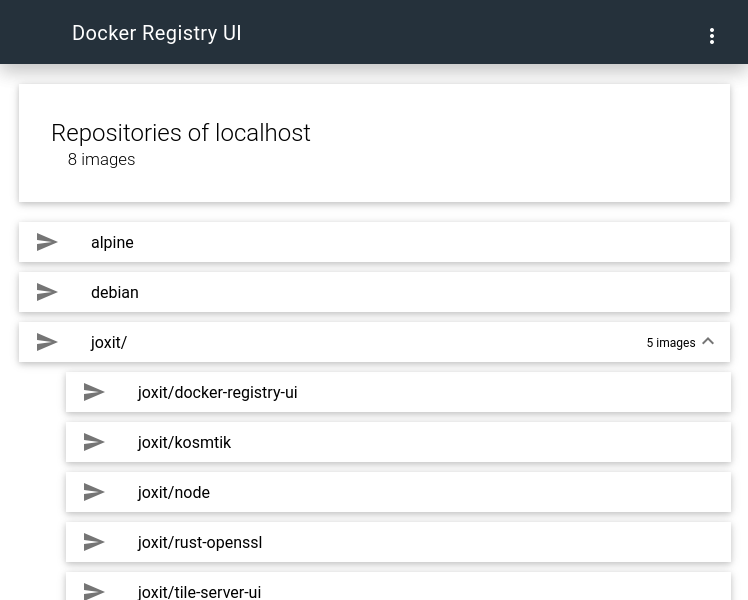Select the joxit/kosmtik image
748x600 pixels.
pyautogui.click(x=184, y=442)
